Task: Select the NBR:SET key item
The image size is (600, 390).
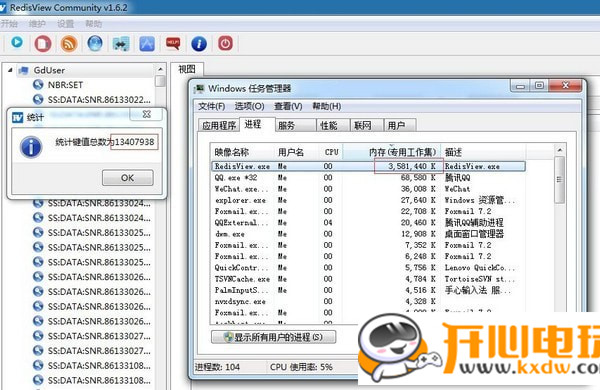Action: [x=65, y=85]
